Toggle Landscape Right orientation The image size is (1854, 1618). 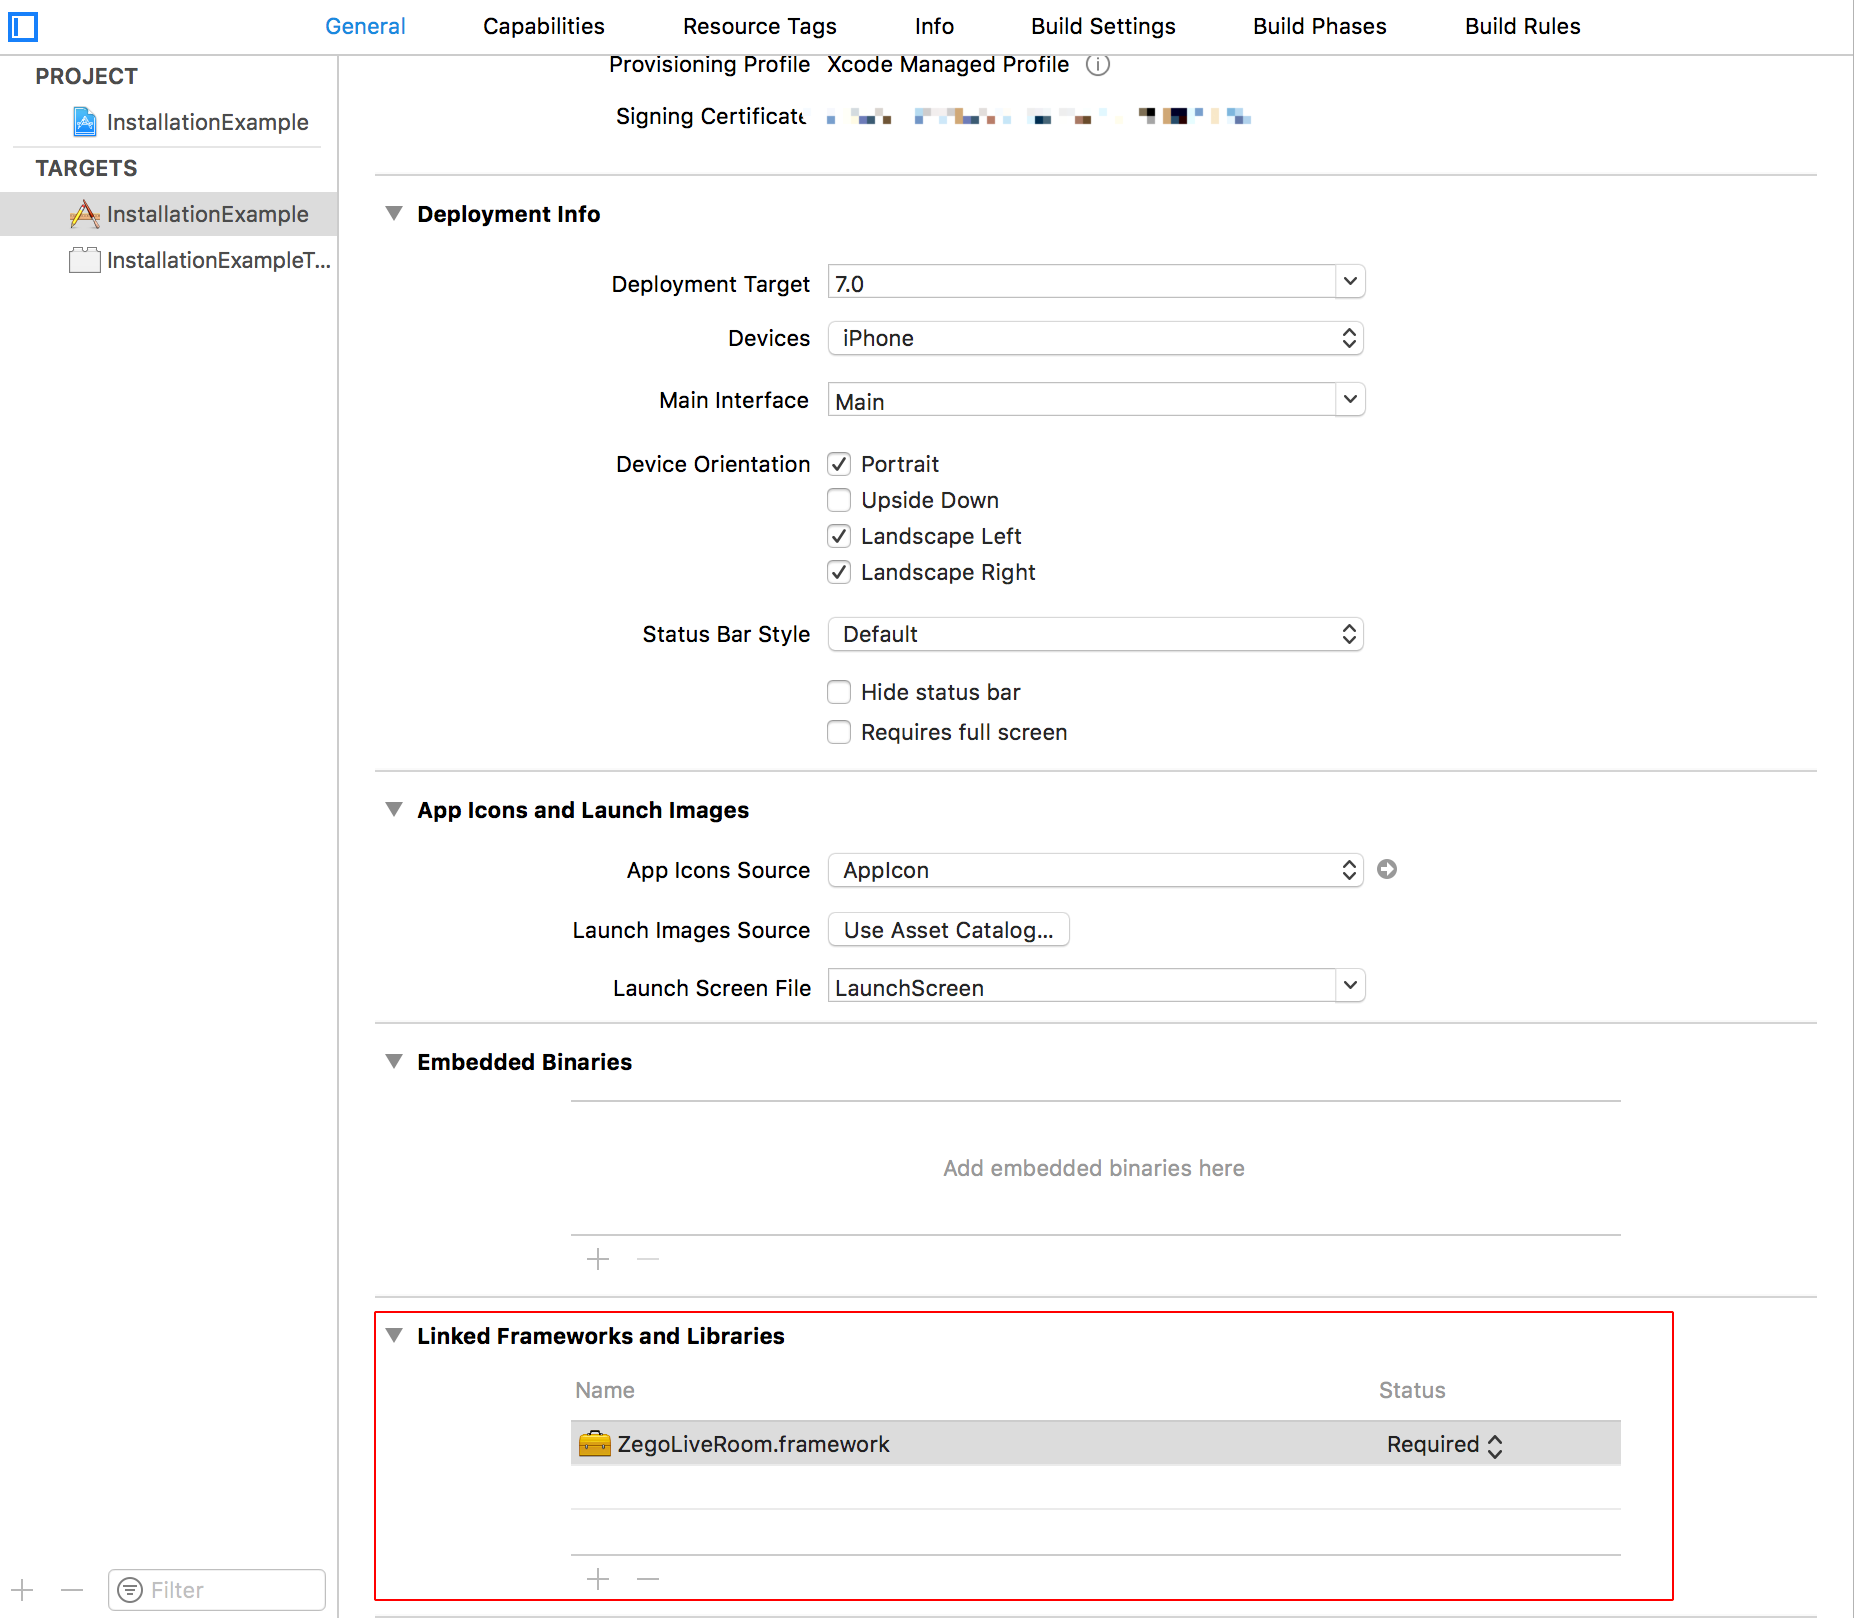pos(839,572)
